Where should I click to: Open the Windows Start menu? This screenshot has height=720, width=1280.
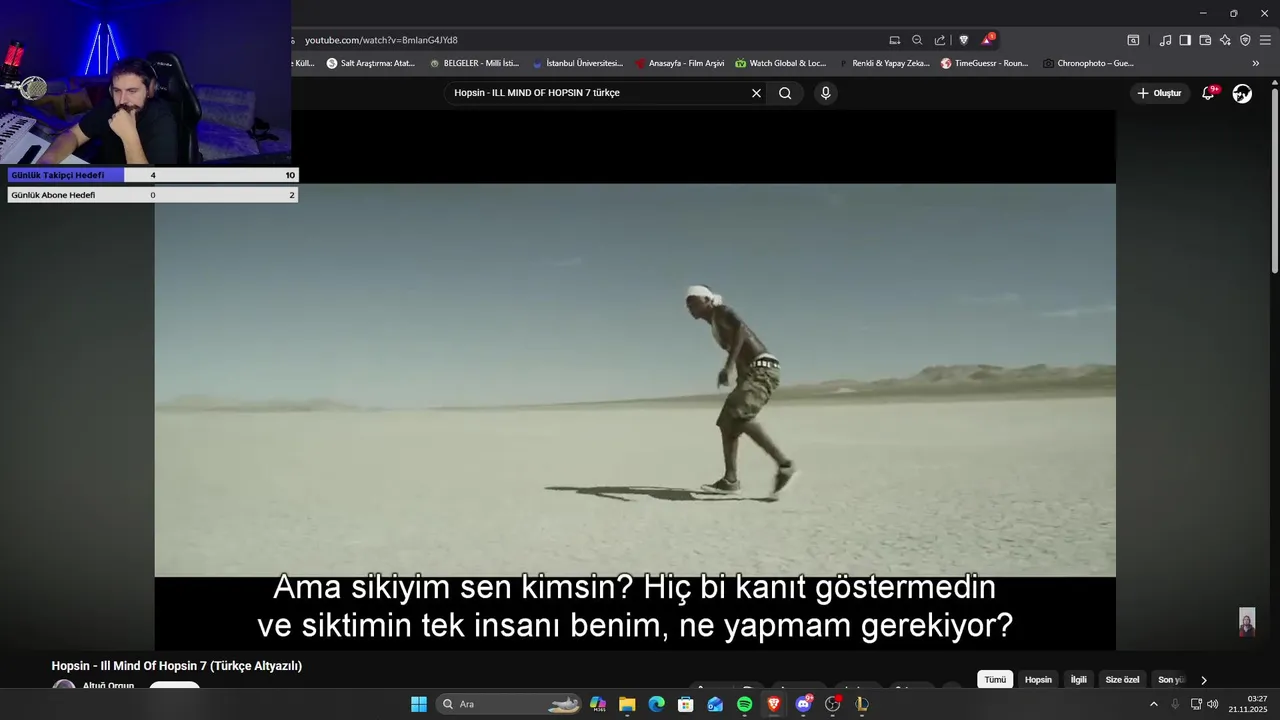[x=419, y=704]
